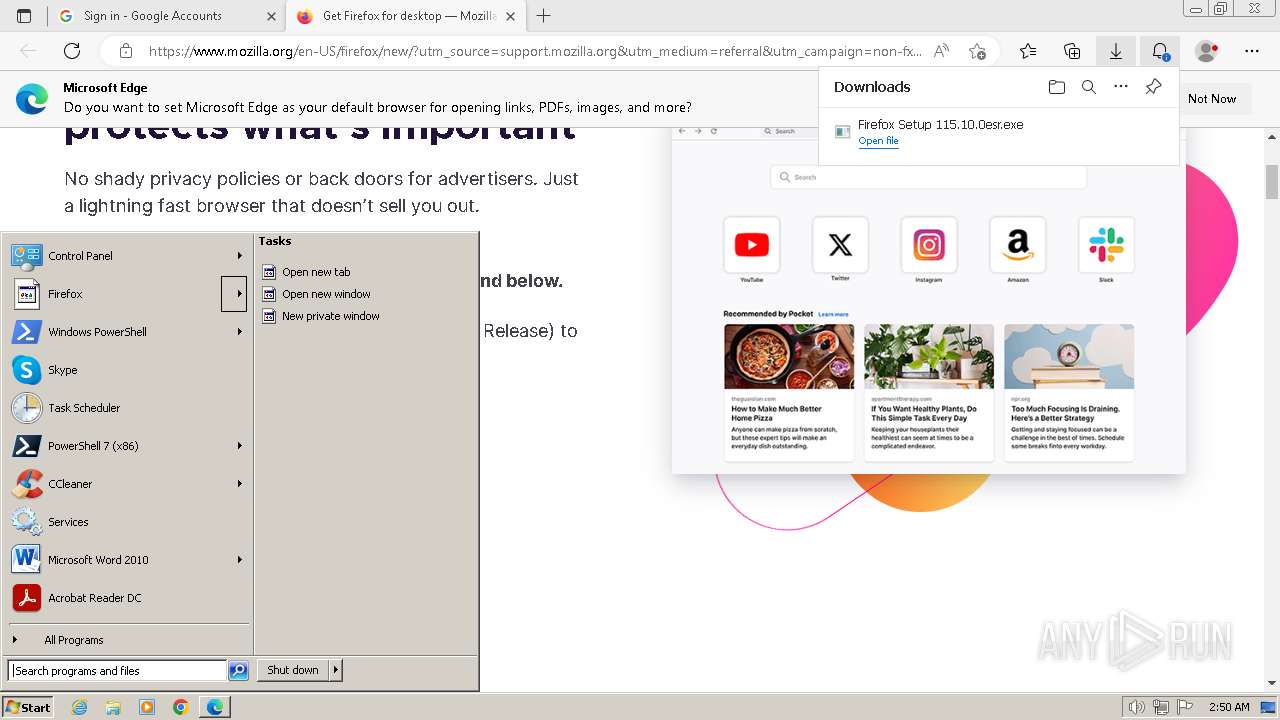
Task: Open the notifications bell in Edge
Action: point(1160,51)
